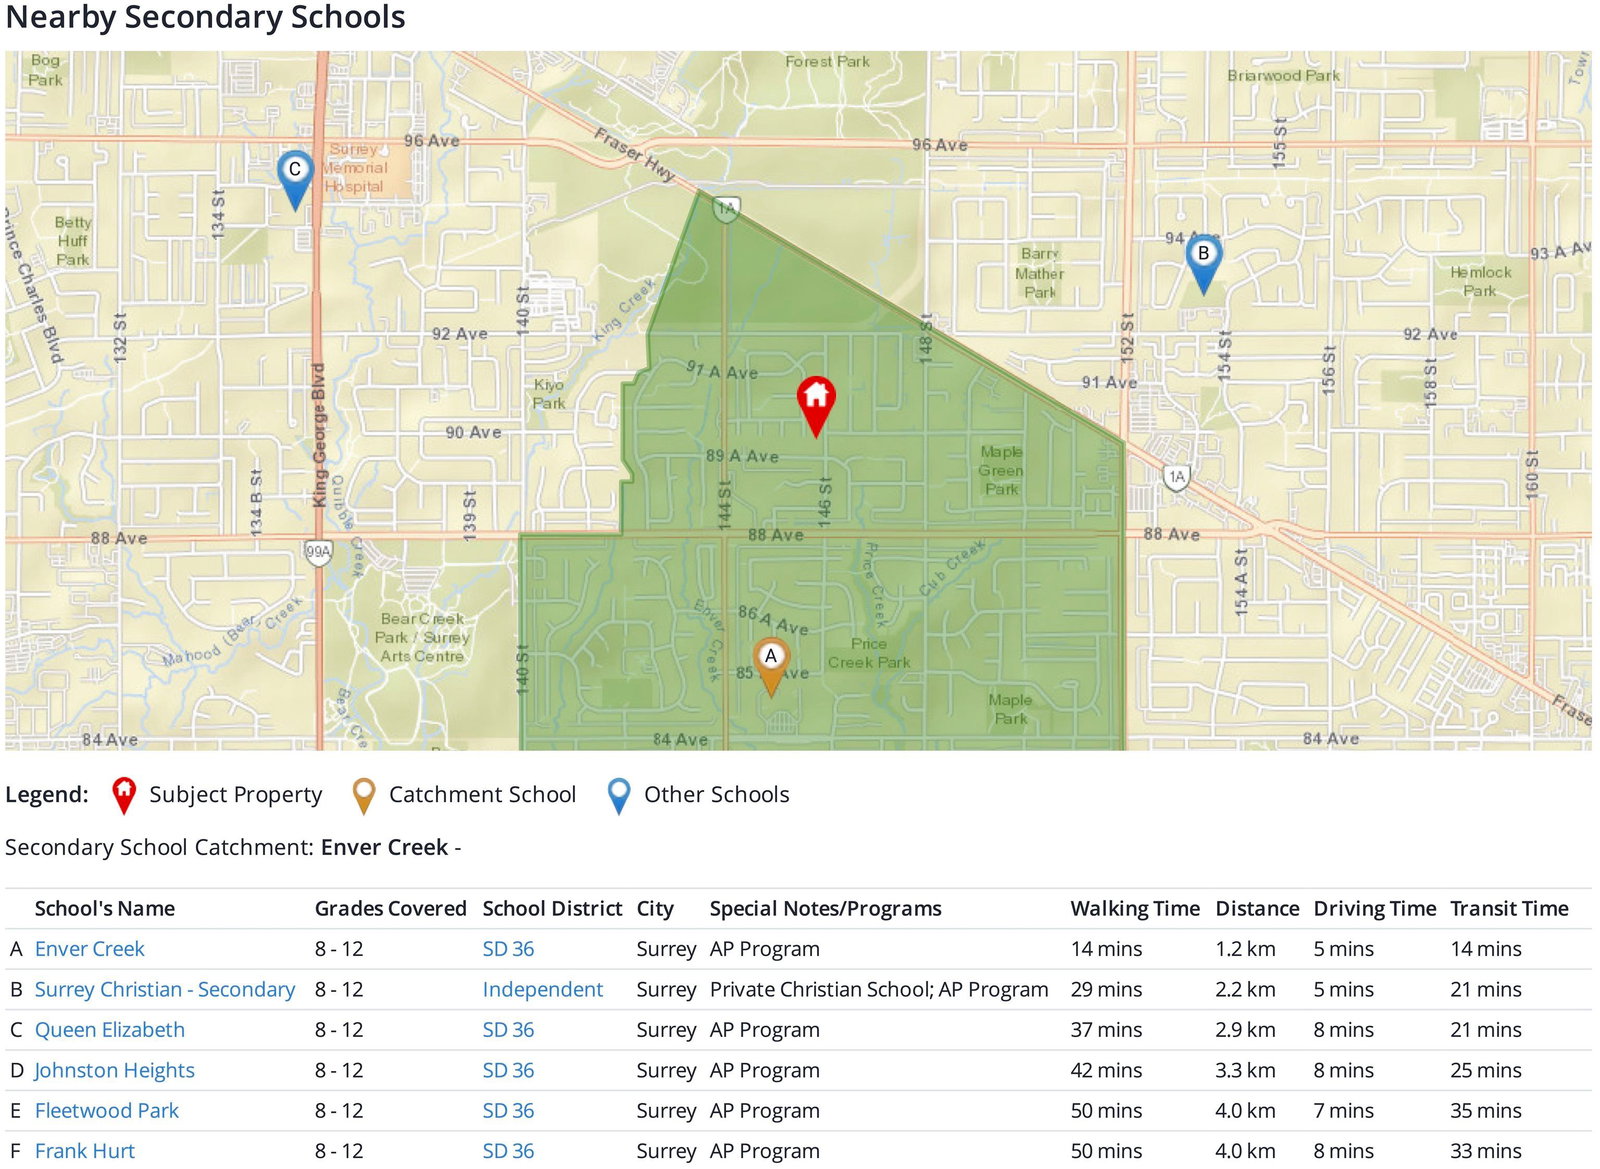Click the Driving Time column header
The width and height of the screenshot is (1600, 1169).
pyautogui.click(x=1375, y=909)
